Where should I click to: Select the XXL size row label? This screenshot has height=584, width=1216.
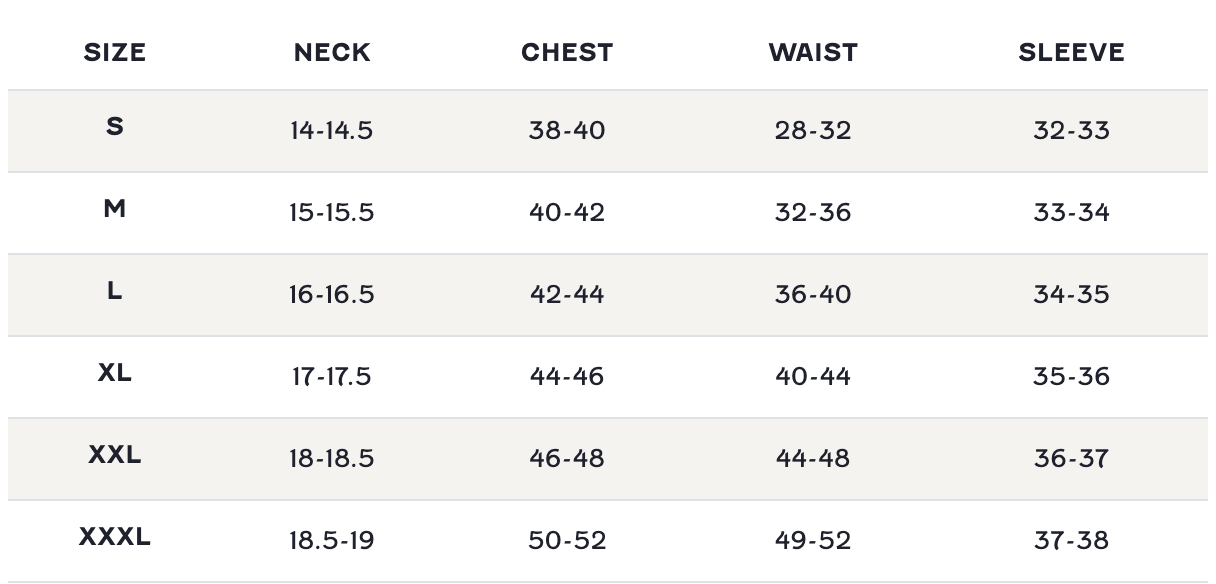pos(115,455)
